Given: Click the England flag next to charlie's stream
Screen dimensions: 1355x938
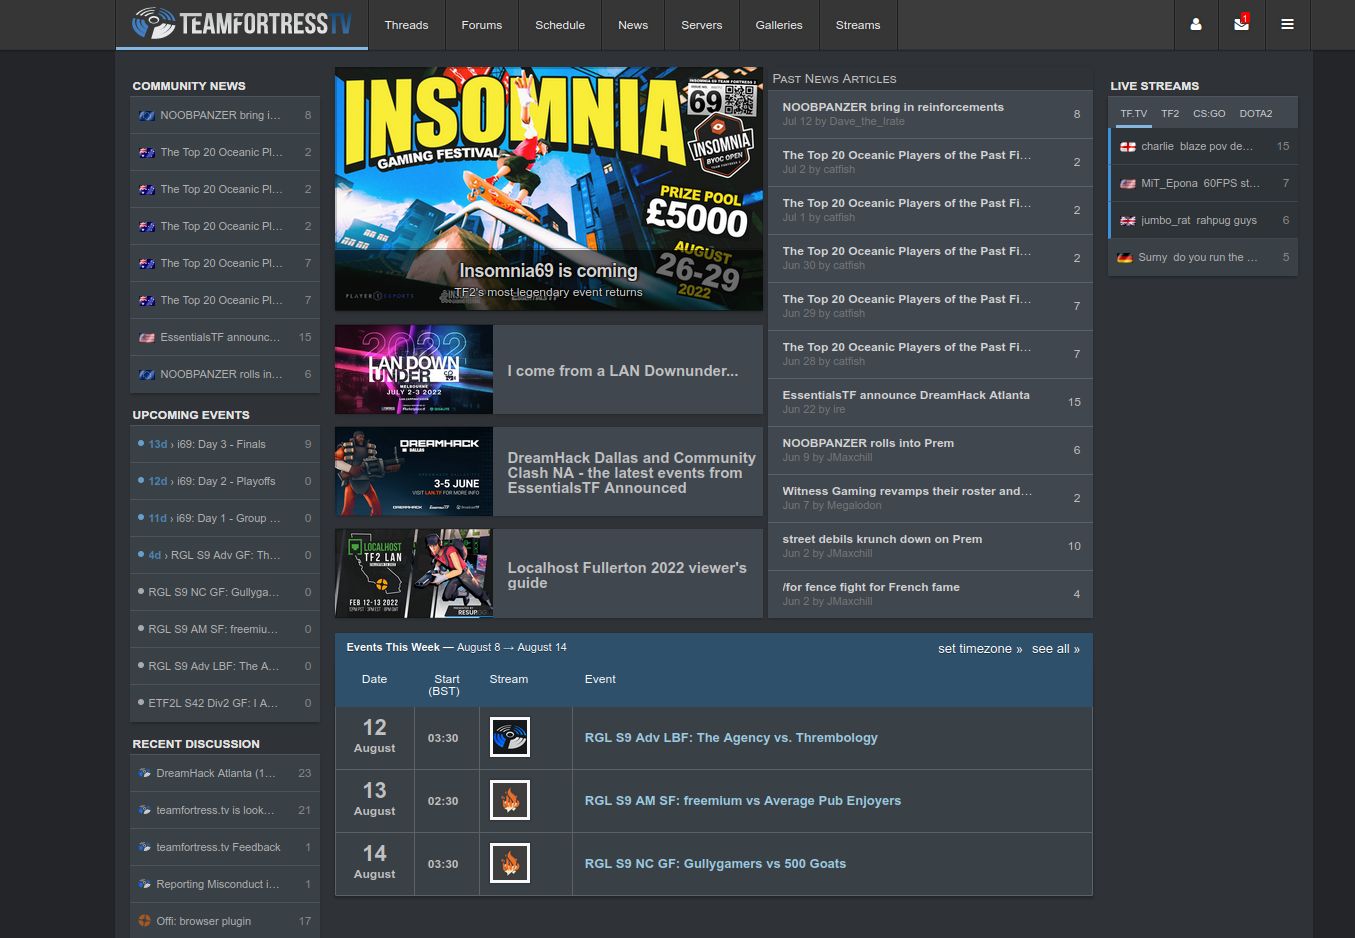Looking at the screenshot, I should 1126,146.
